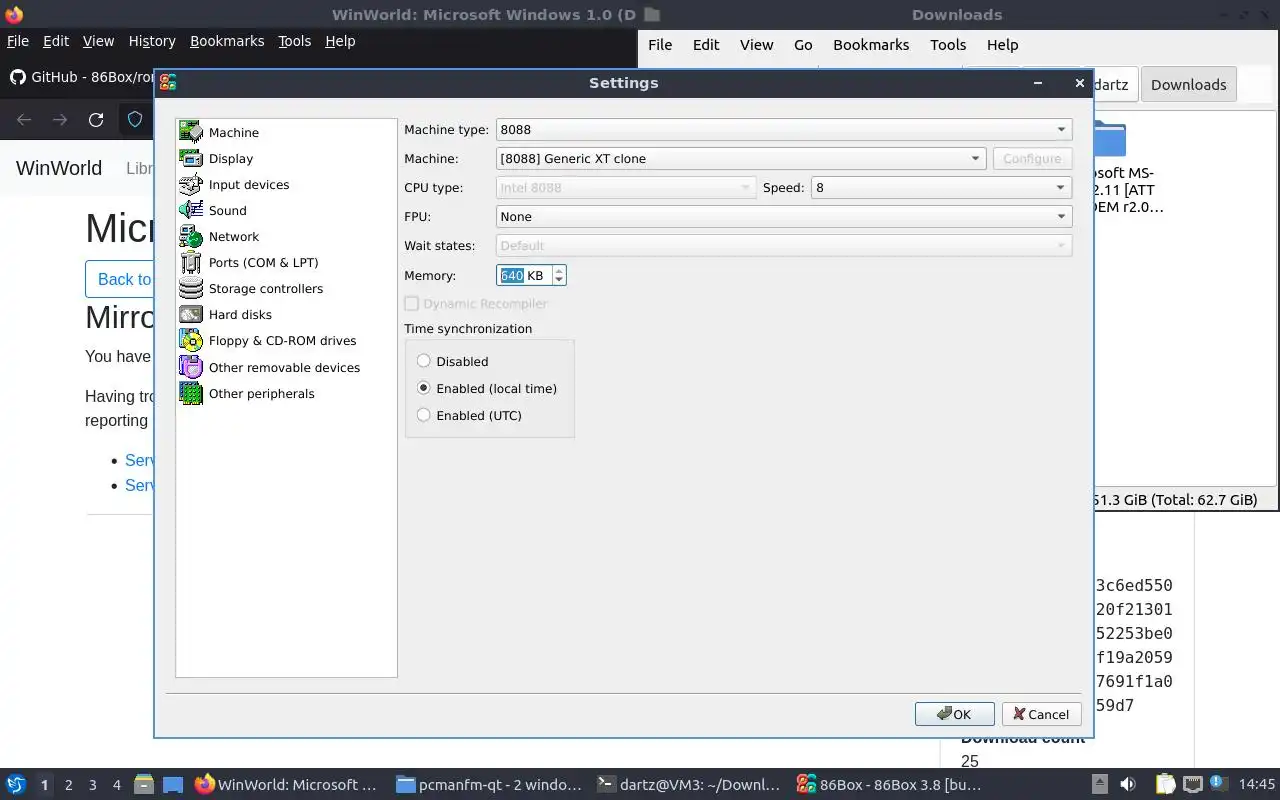Open the CPU type dropdown
The height and width of the screenshot is (800, 1280).
pos(626,187)
